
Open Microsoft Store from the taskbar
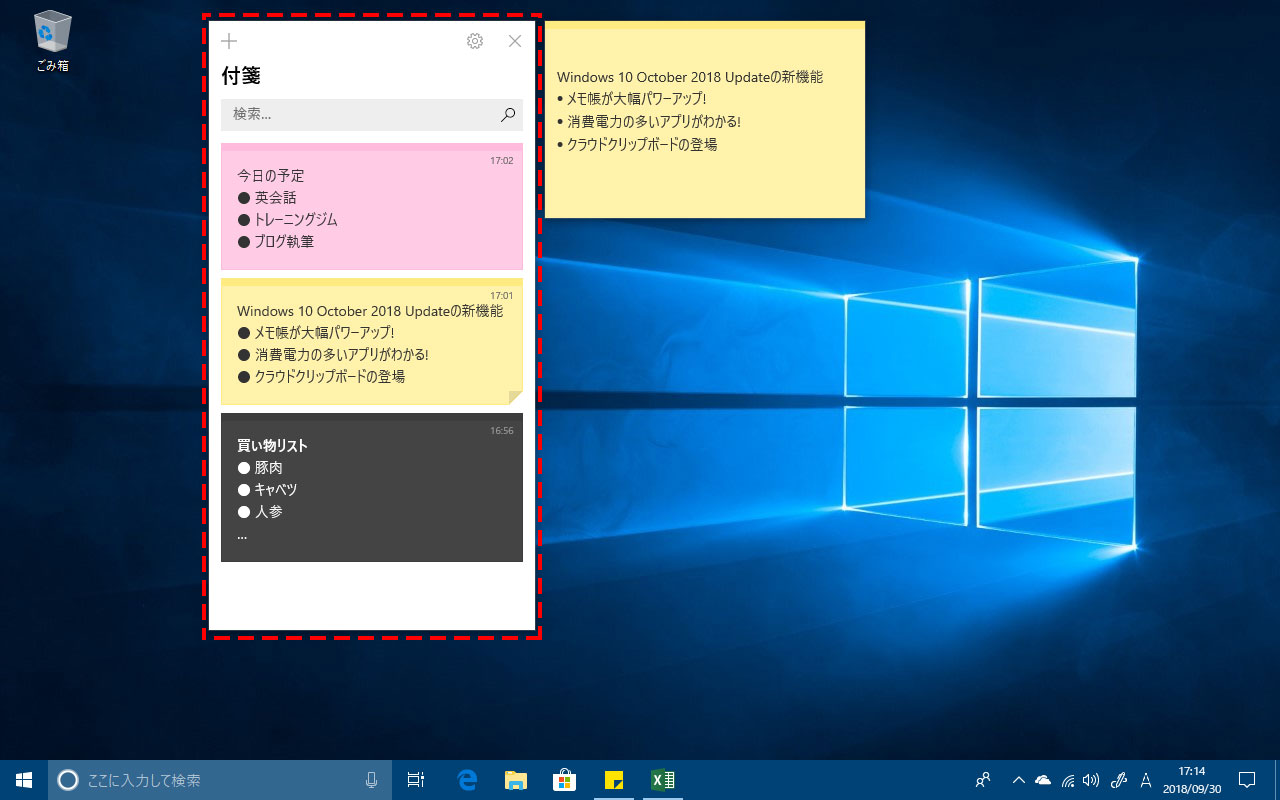pos(564,780)
